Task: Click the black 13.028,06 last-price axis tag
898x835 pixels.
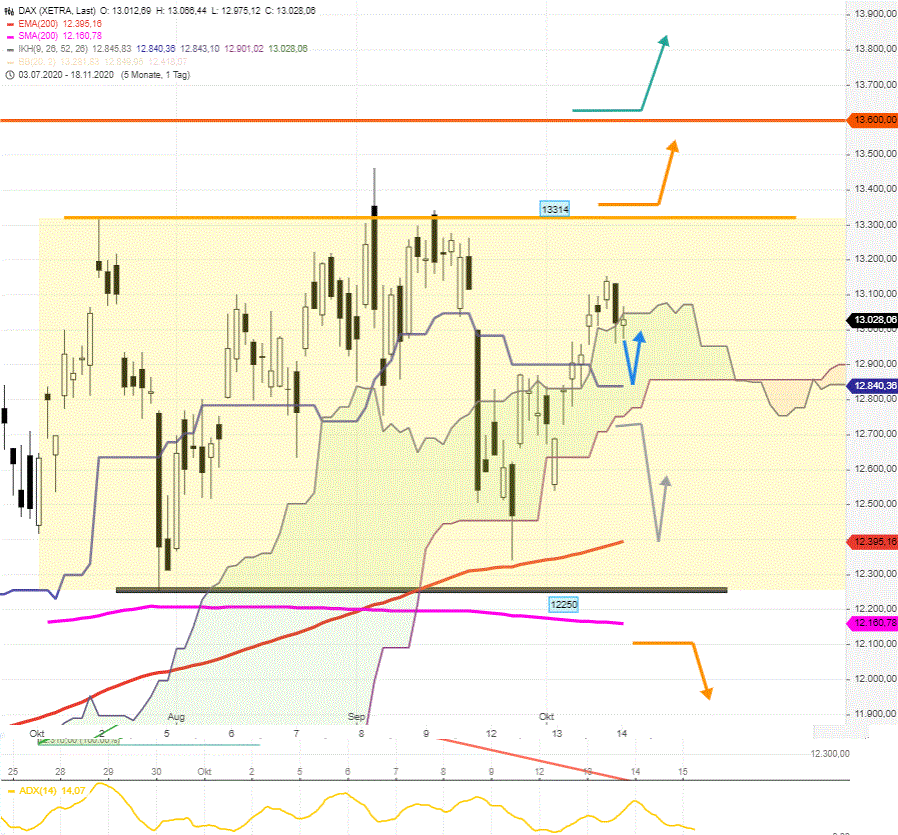Action: pos(872,320)
